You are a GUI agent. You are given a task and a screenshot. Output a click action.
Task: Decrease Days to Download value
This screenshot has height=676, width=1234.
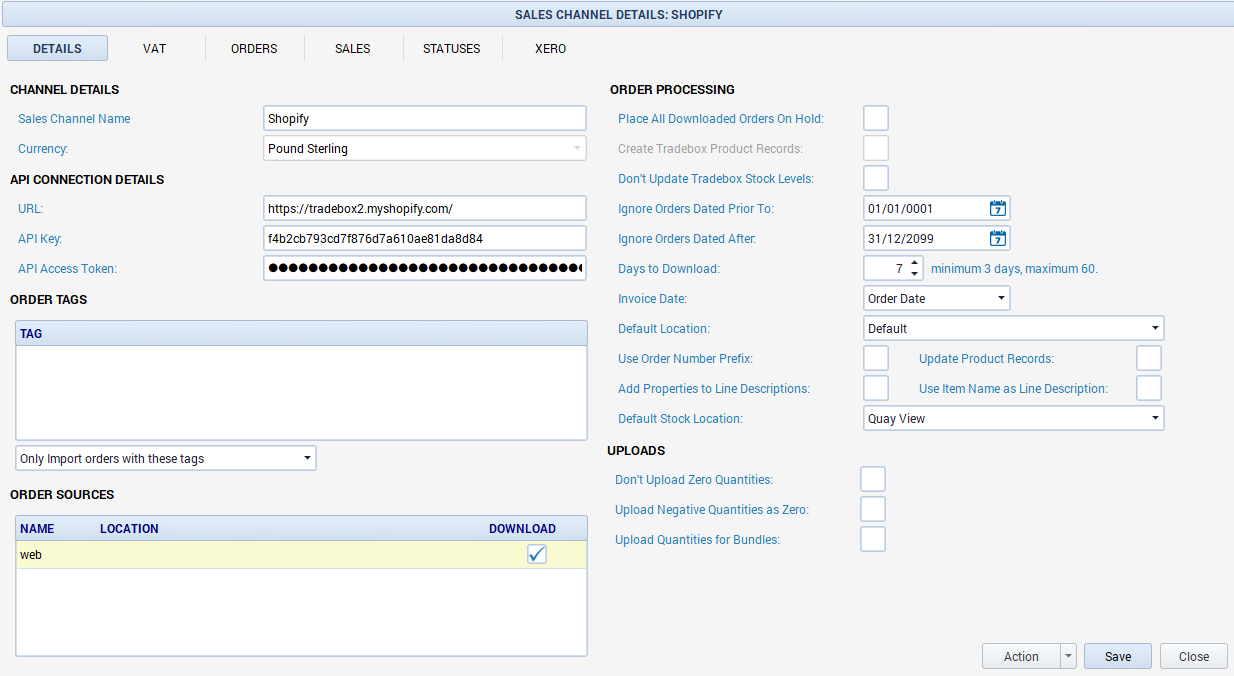915,274
